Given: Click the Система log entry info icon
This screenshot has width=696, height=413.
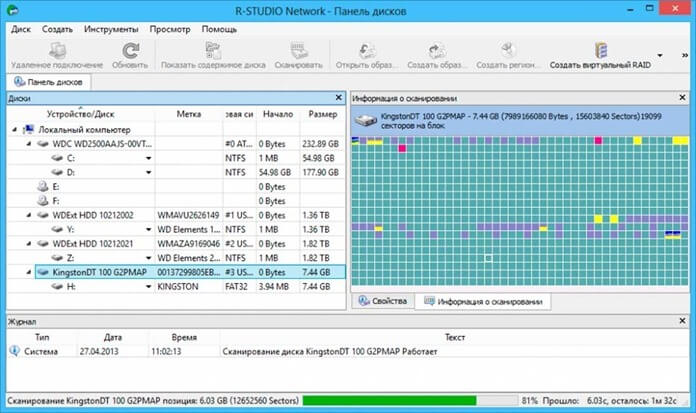Looking at the screenshot, I should 14,351.
